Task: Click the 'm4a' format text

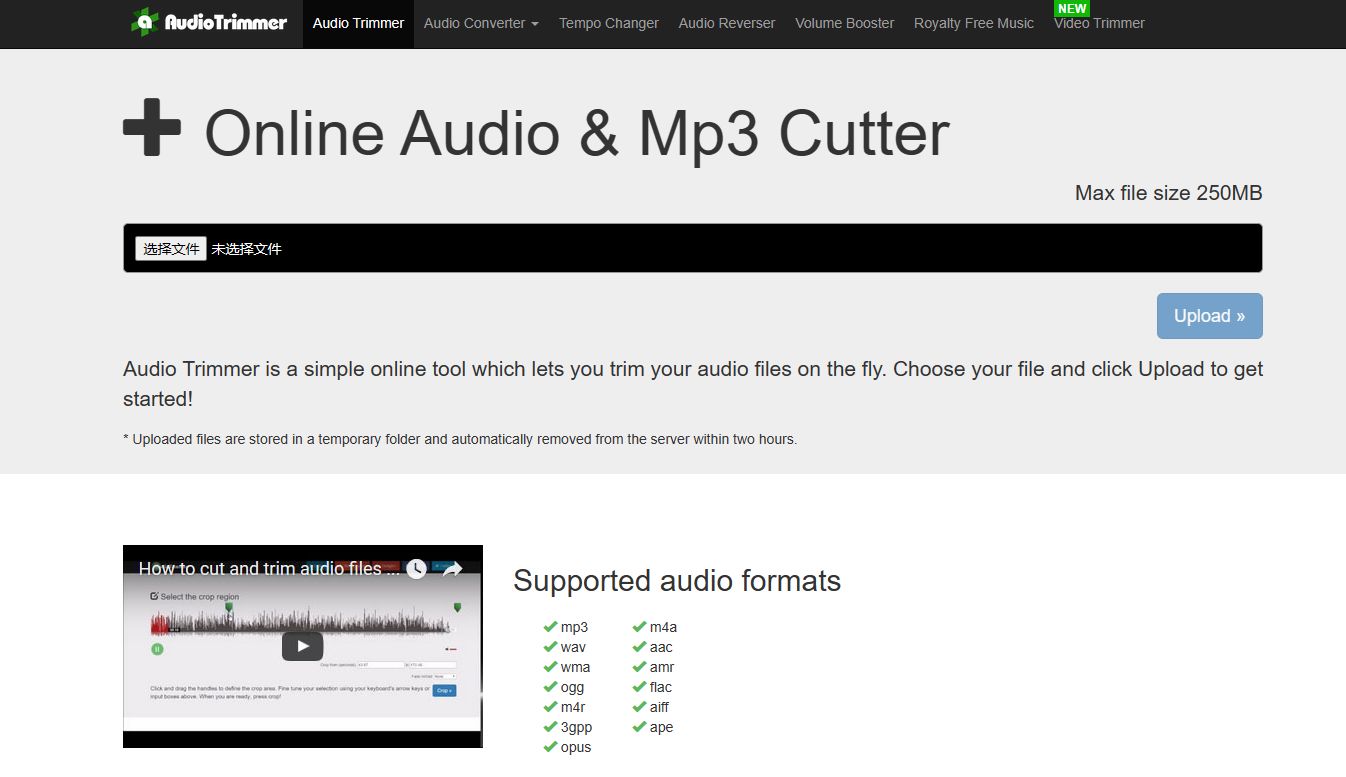Action: tap(663, 627)
